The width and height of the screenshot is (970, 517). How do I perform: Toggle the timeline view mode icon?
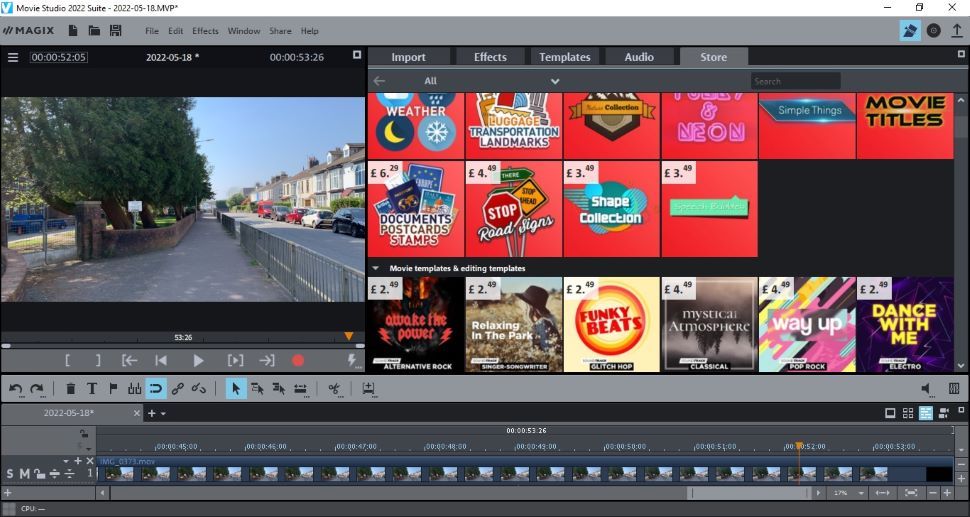click(x=925, y=413)
